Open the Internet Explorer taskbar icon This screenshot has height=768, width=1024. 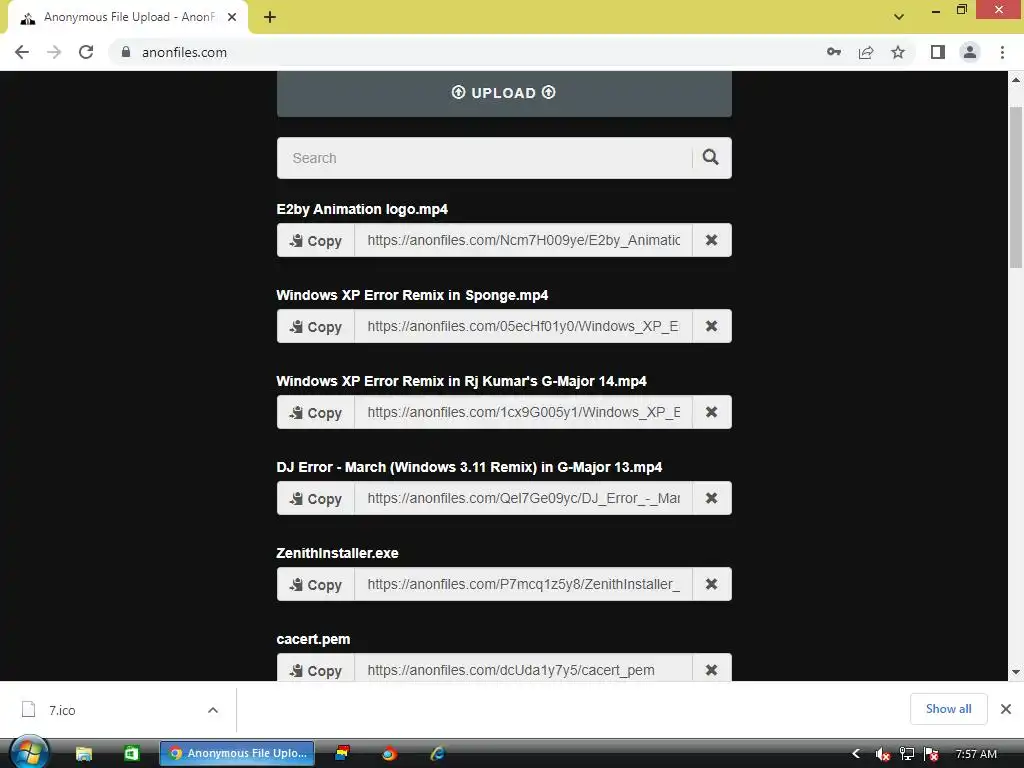(437, 754)
